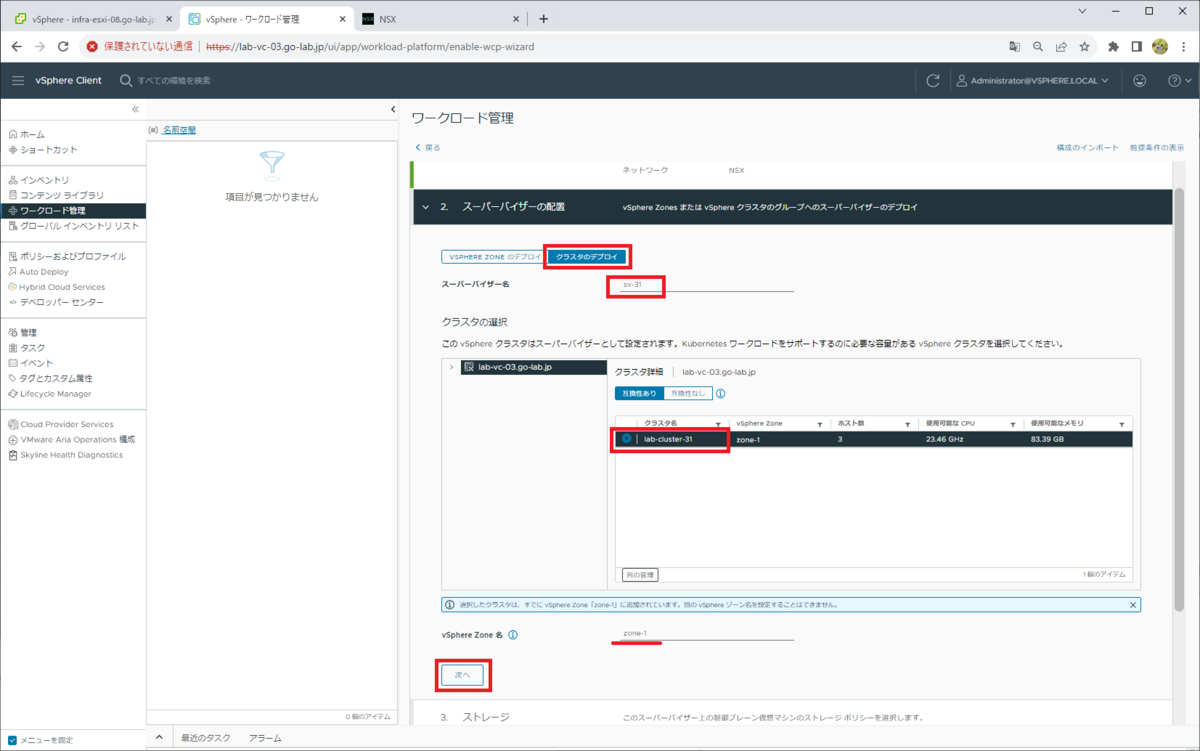
Task: Open the feedback smiley icon
Action: 1140,81
